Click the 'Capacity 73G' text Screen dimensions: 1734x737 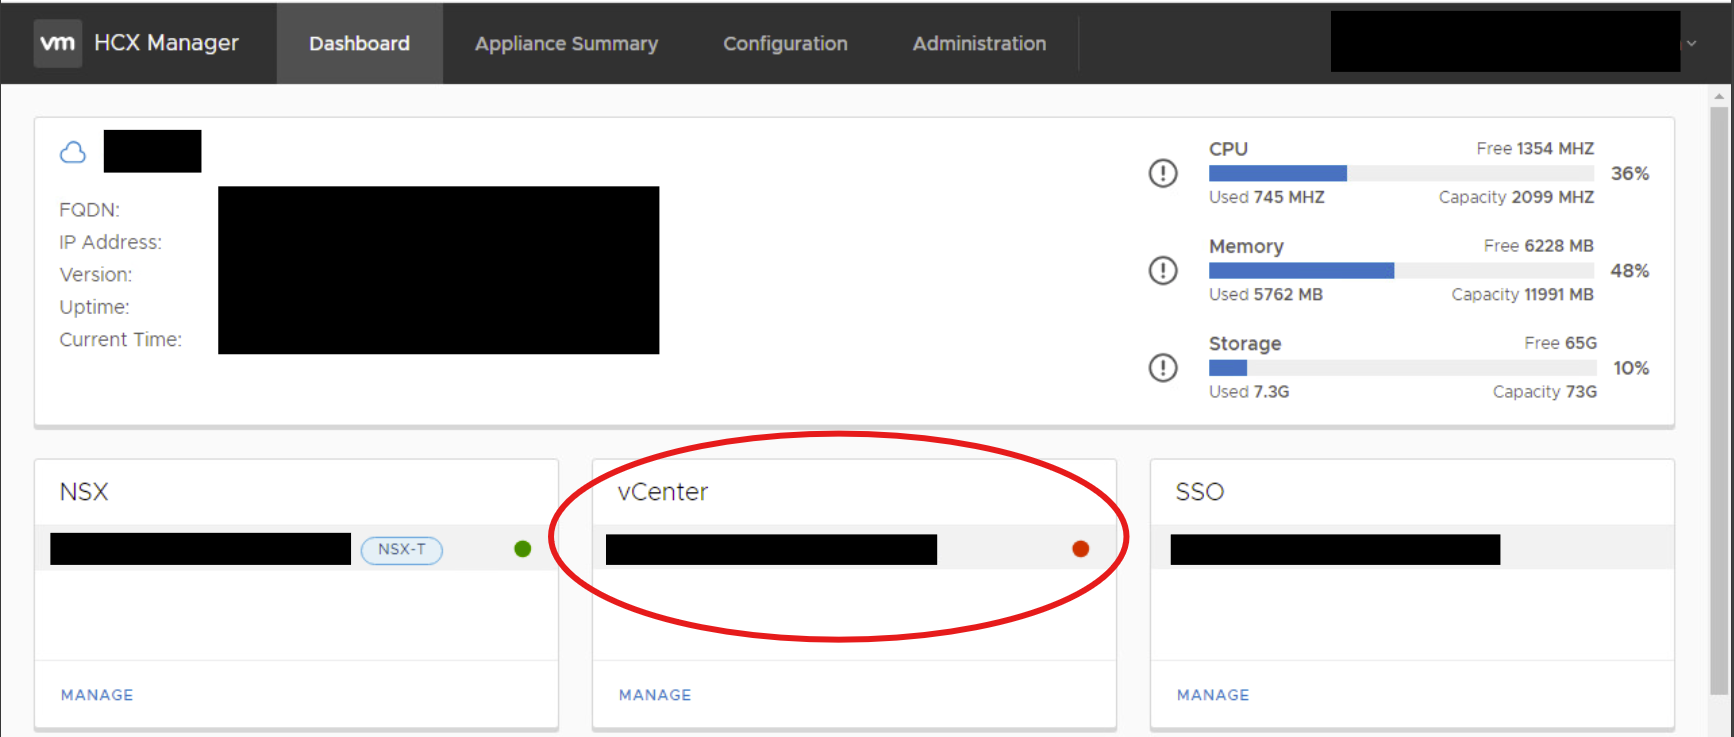[1545, 391]
